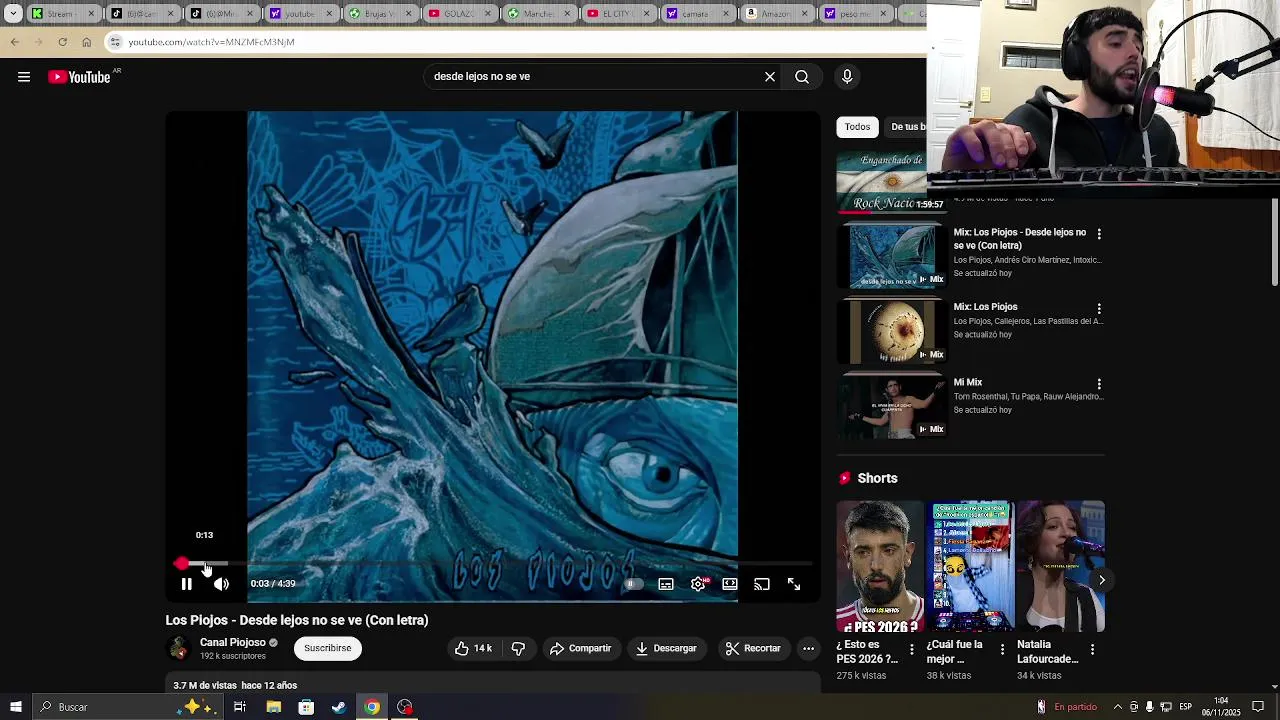1280x720 pixels.
Task: Switch to the Amazon tab
Action: click(x=775, y=14)
